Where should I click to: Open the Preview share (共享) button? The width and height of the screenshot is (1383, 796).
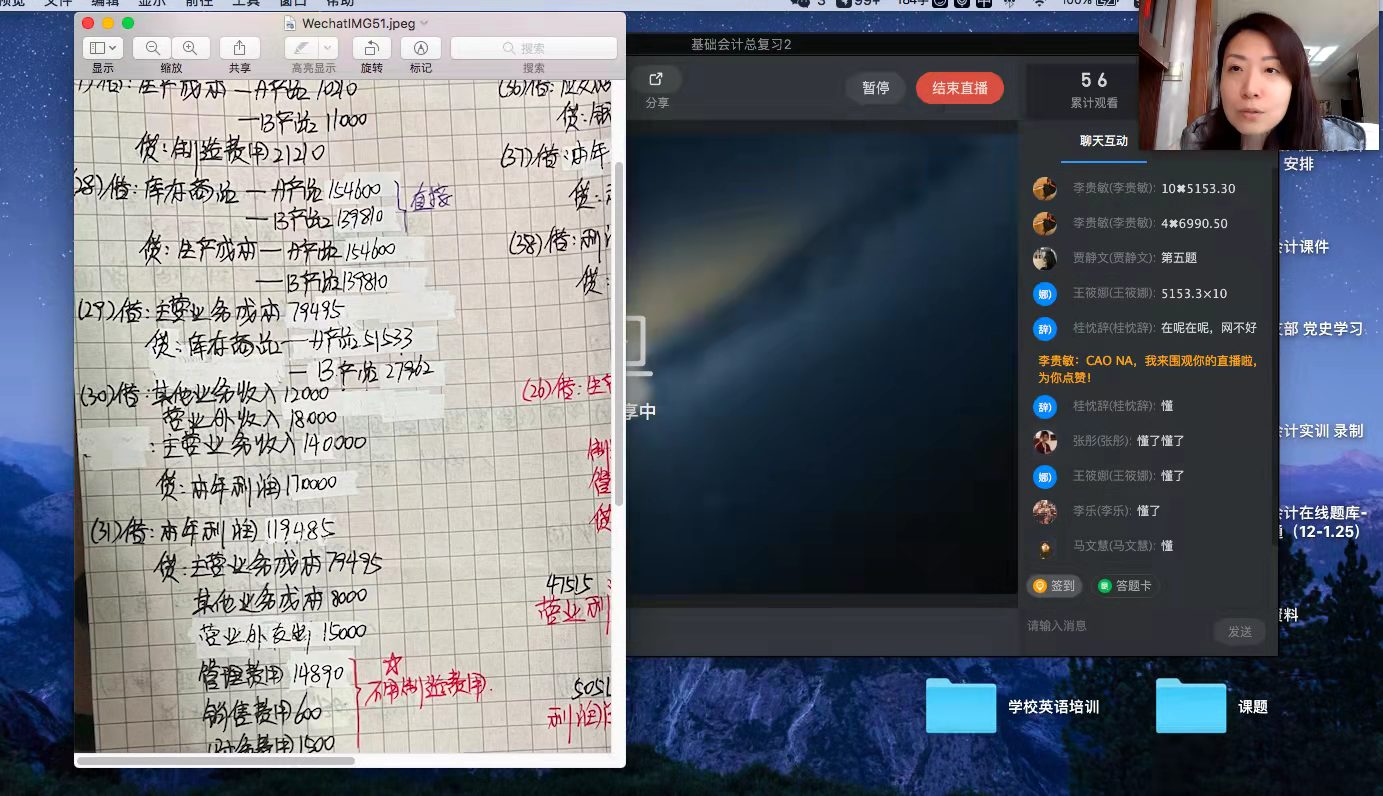[240, 48]
